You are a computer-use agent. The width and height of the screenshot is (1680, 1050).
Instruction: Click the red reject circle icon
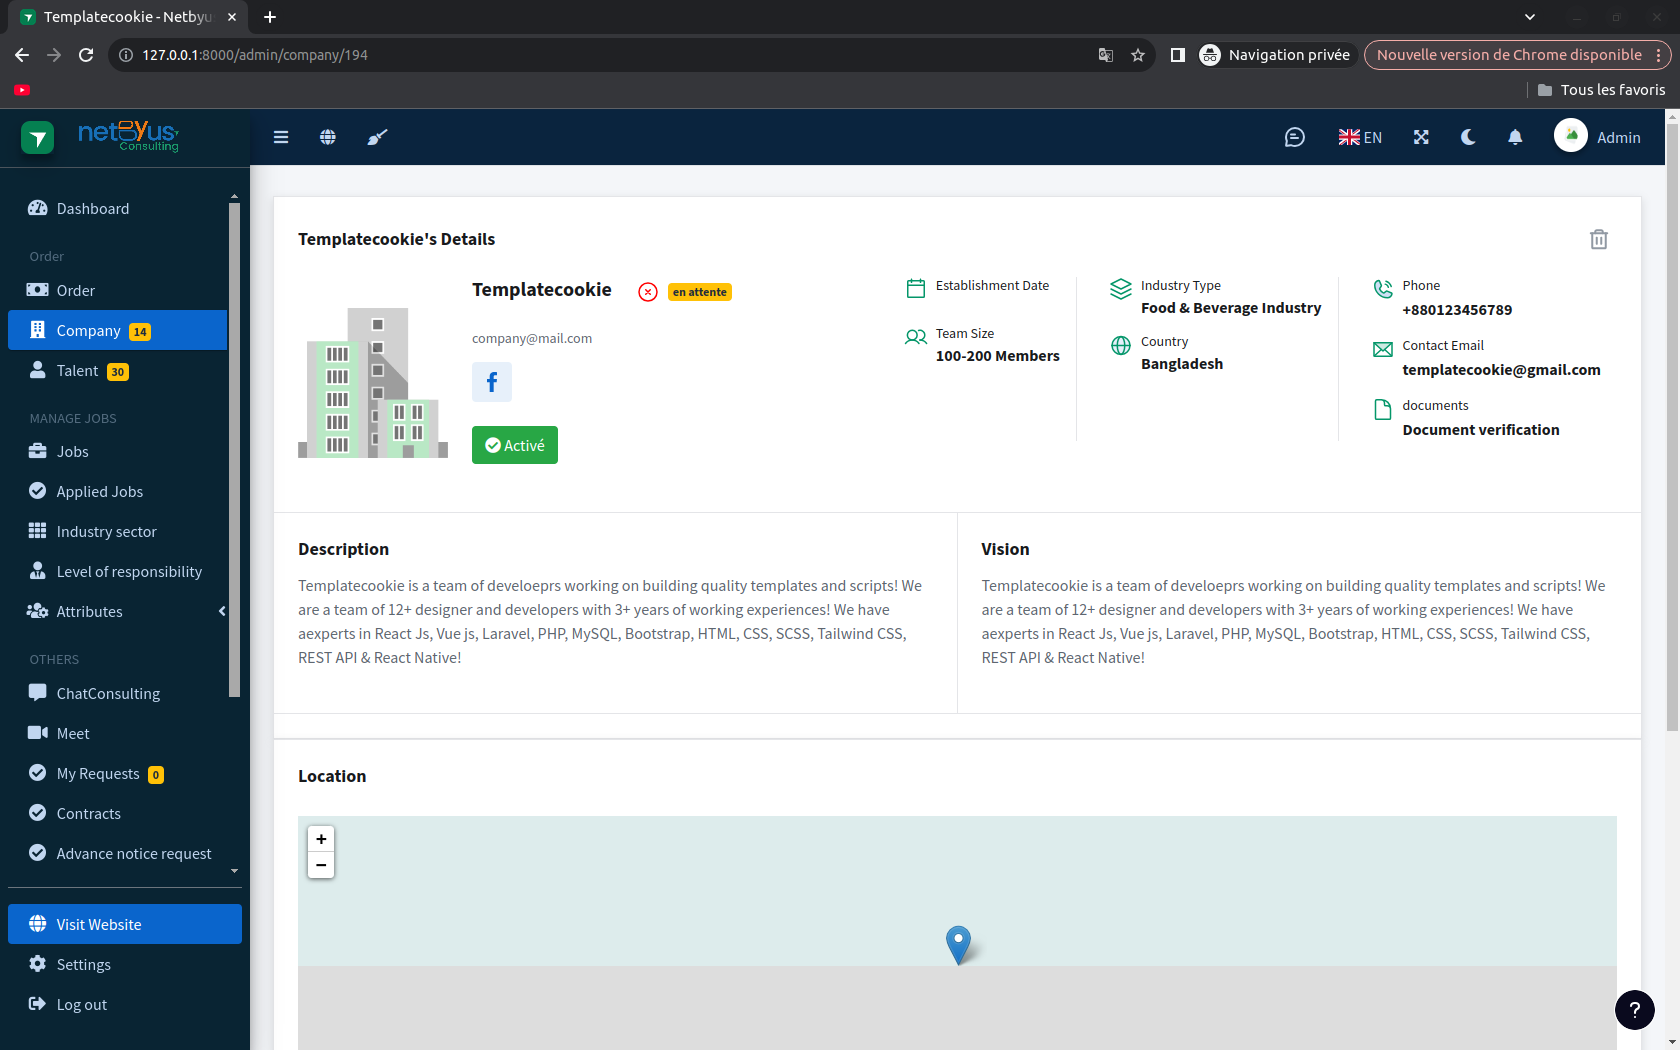click(648, 292)
